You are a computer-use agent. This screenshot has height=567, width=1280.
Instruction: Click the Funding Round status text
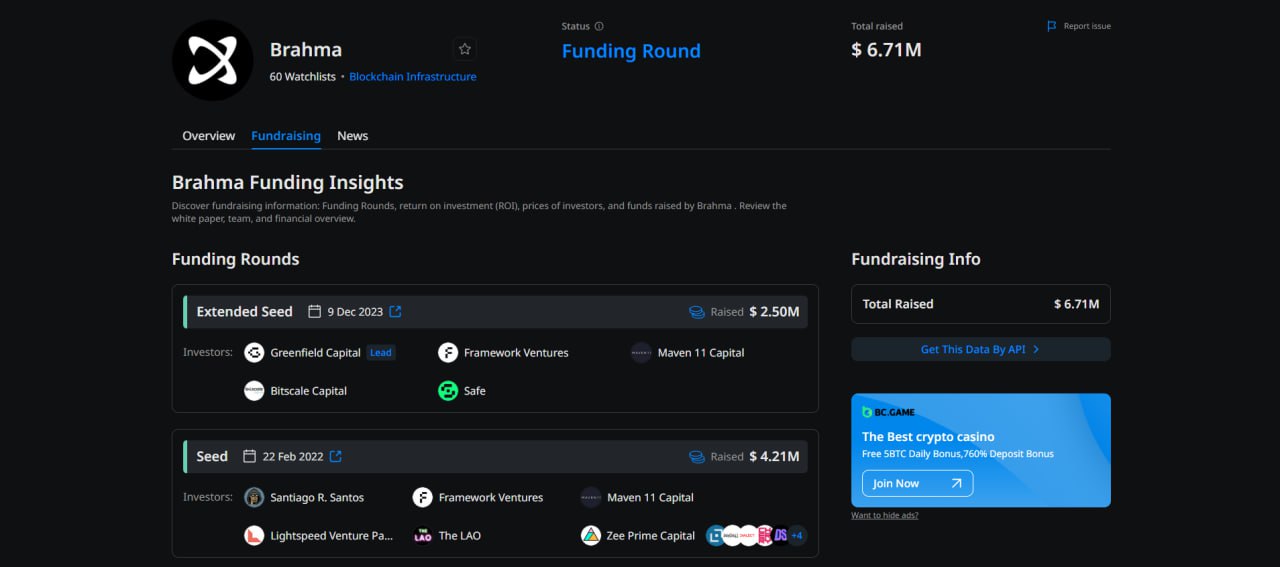[631, 51]
